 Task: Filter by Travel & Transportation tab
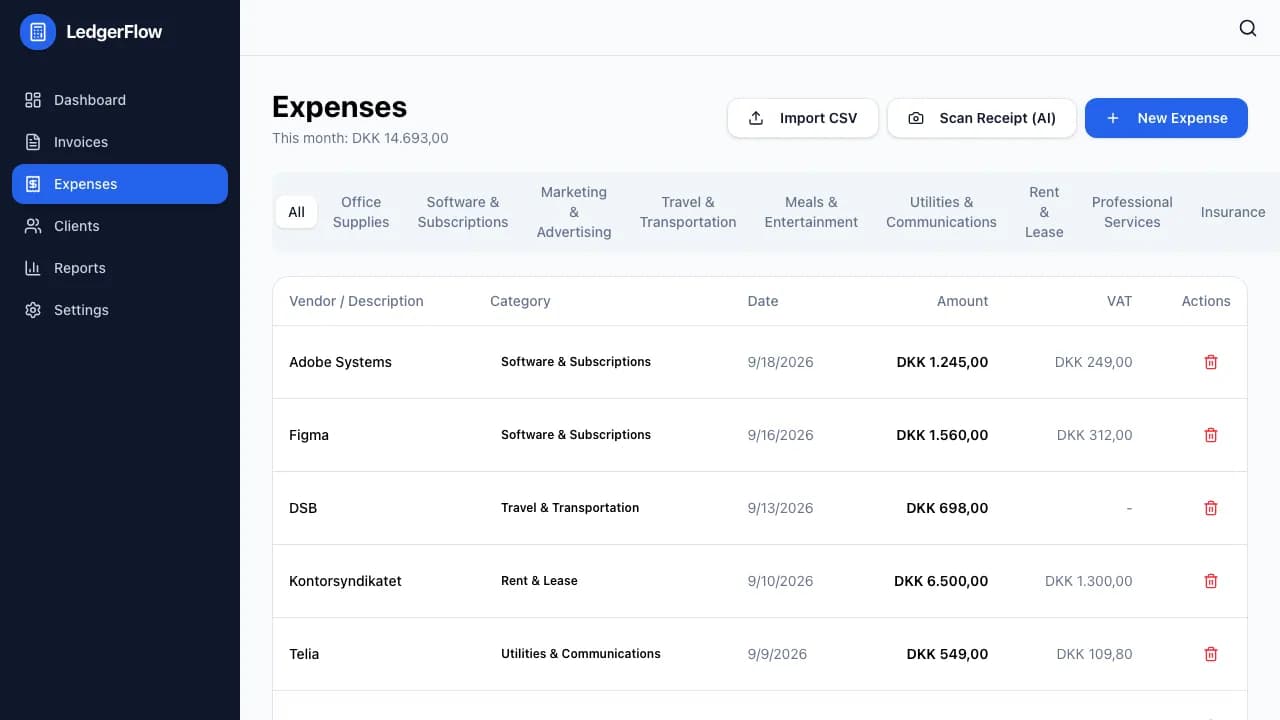coord(688,212)
